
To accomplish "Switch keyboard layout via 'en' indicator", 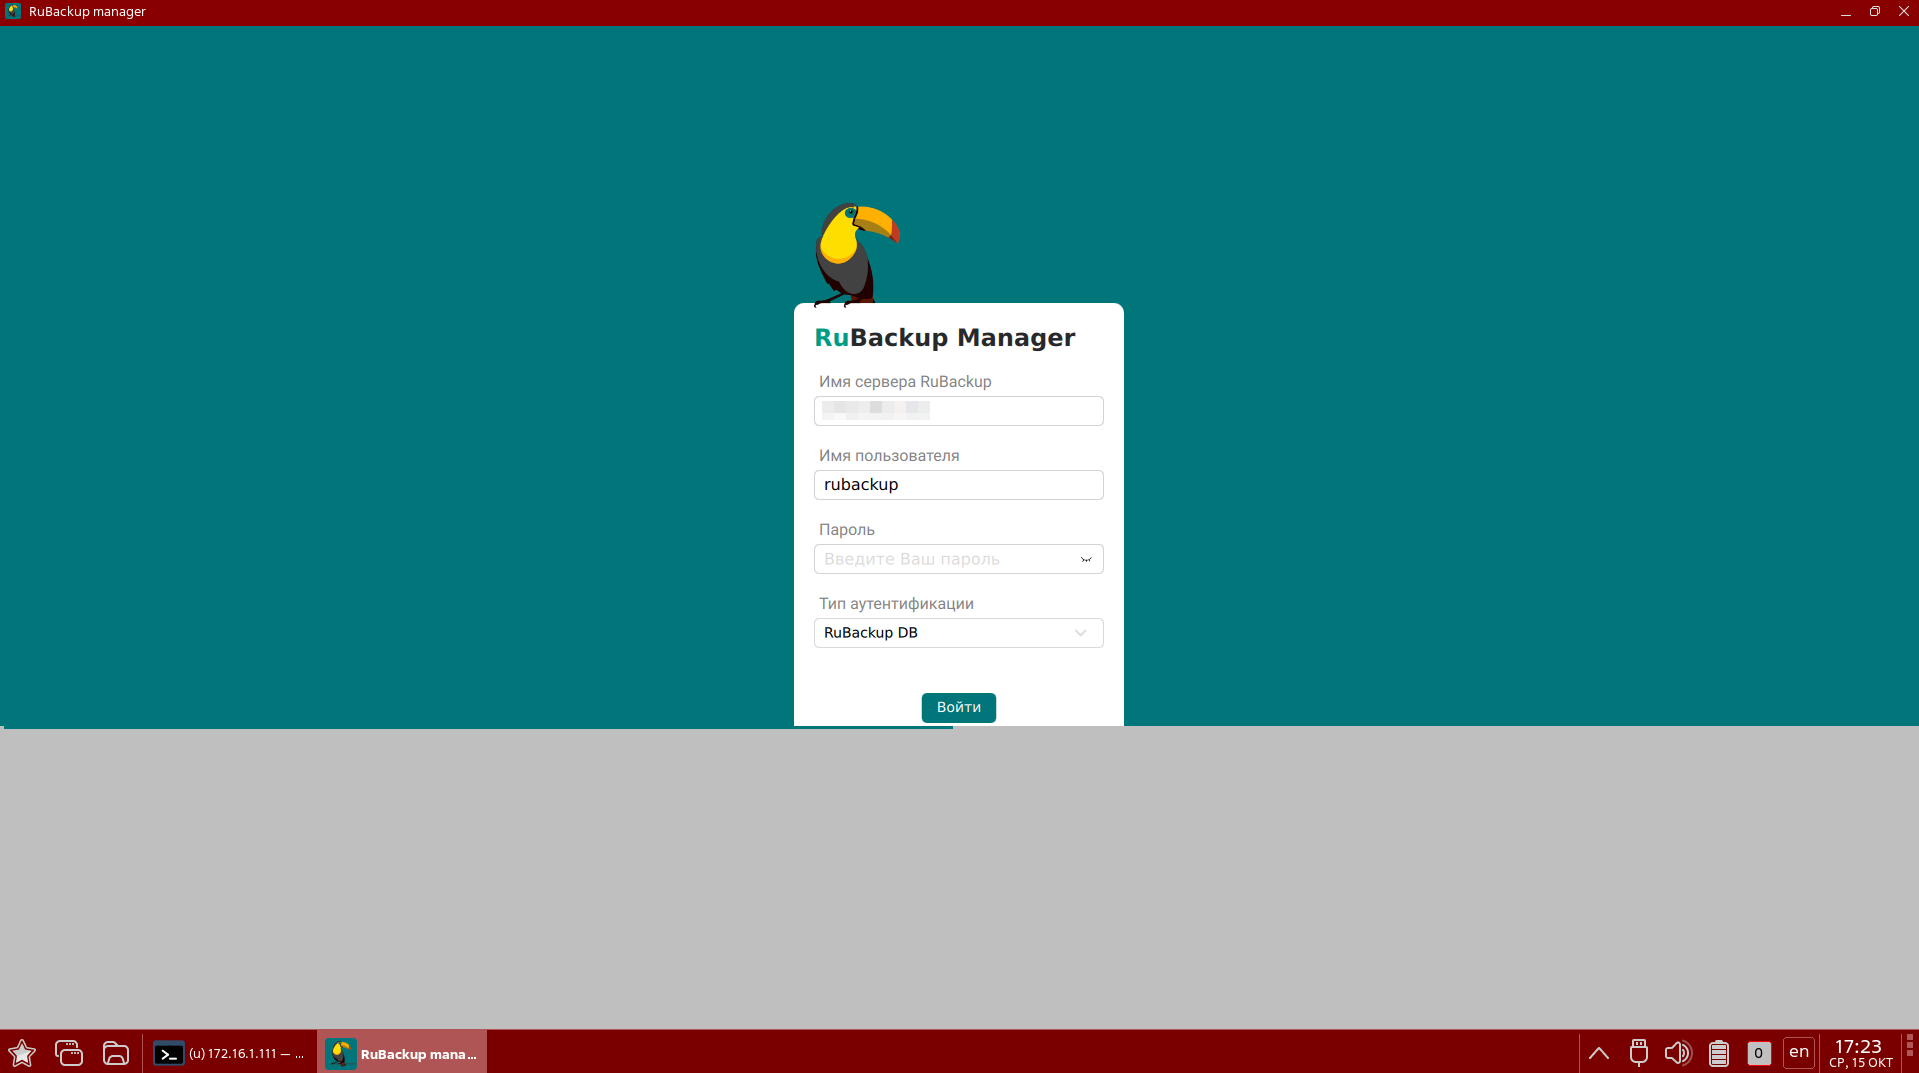I will 1798,1052.
